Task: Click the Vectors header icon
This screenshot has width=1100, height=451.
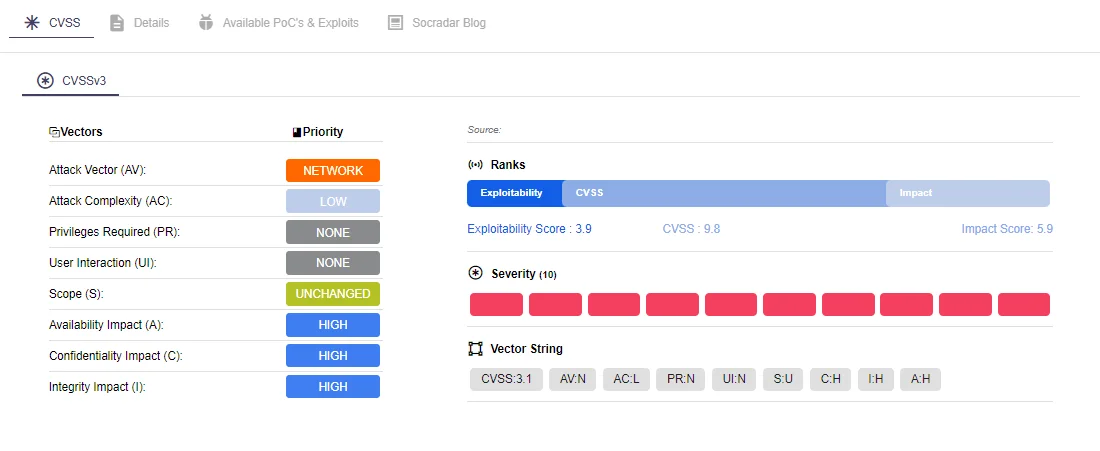Action: point(54,132)
